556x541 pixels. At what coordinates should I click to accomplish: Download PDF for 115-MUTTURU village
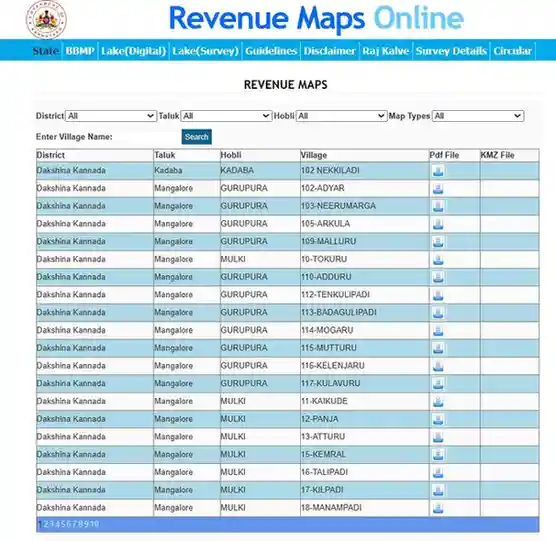point(438,348)
